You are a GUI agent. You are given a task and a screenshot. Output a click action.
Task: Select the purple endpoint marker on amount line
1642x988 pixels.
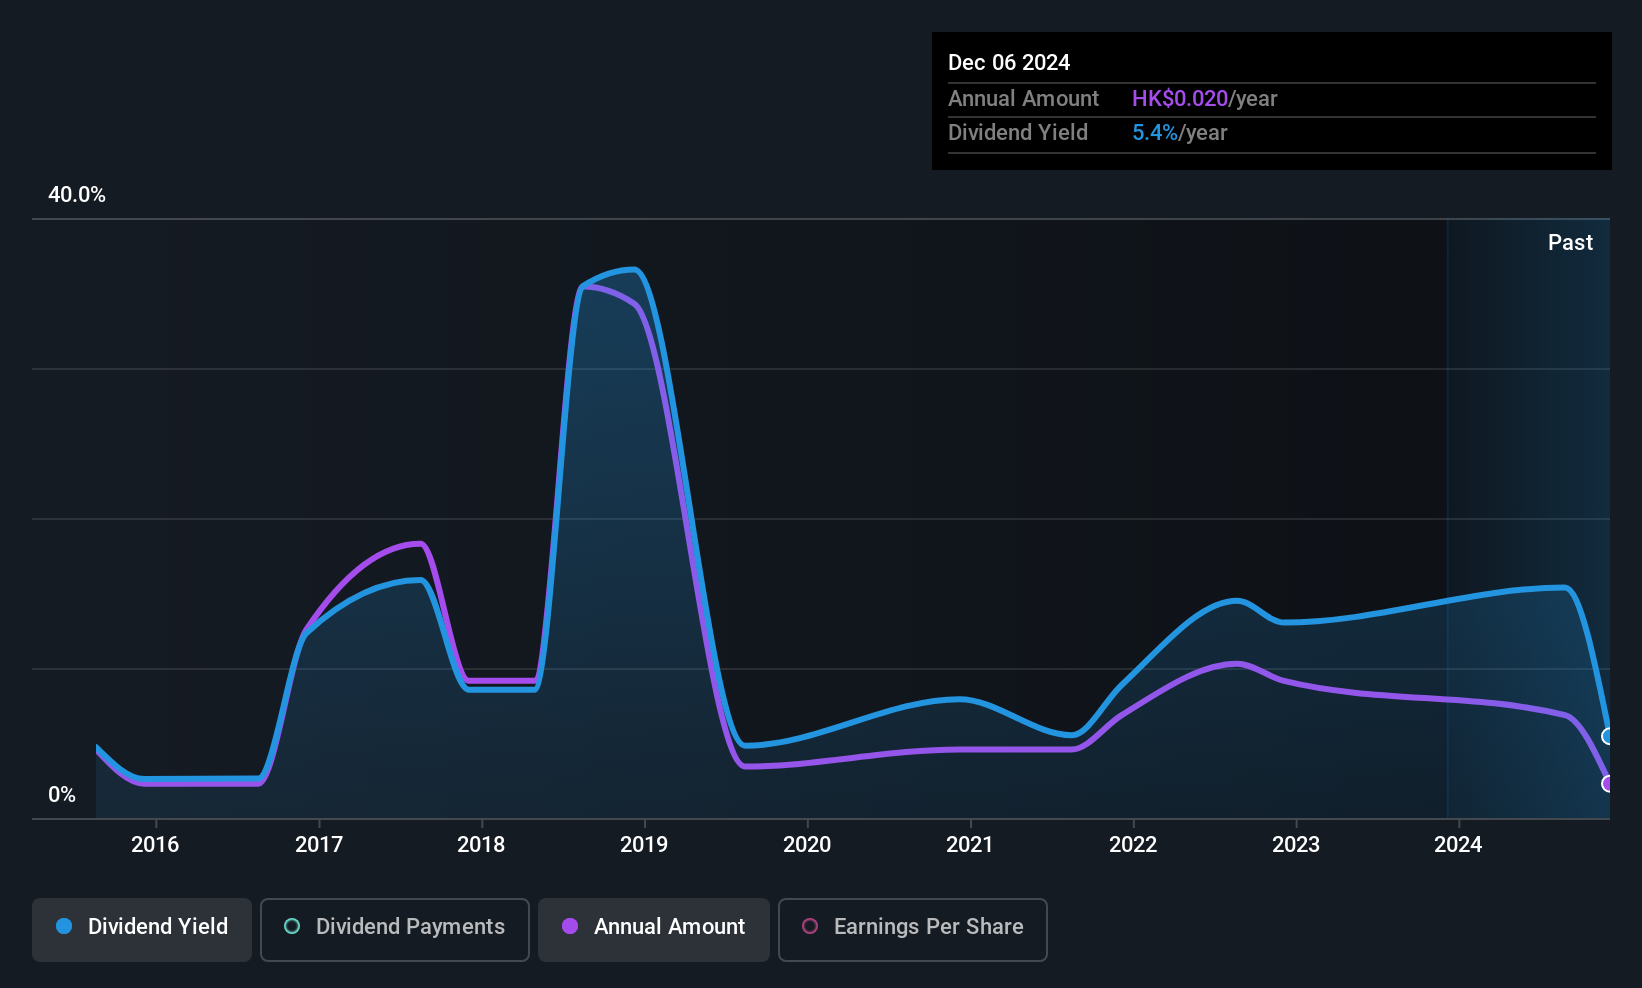(x=1608, y=783)
